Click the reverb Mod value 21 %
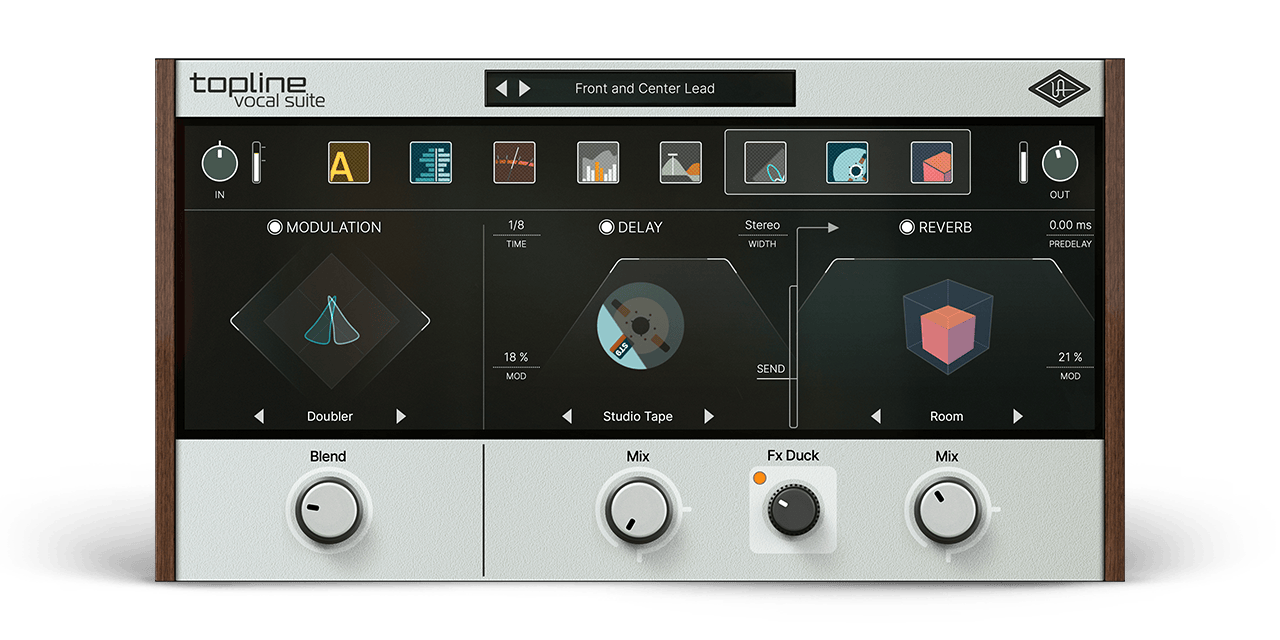The image size is (1280, 640). pos(1070,357)
